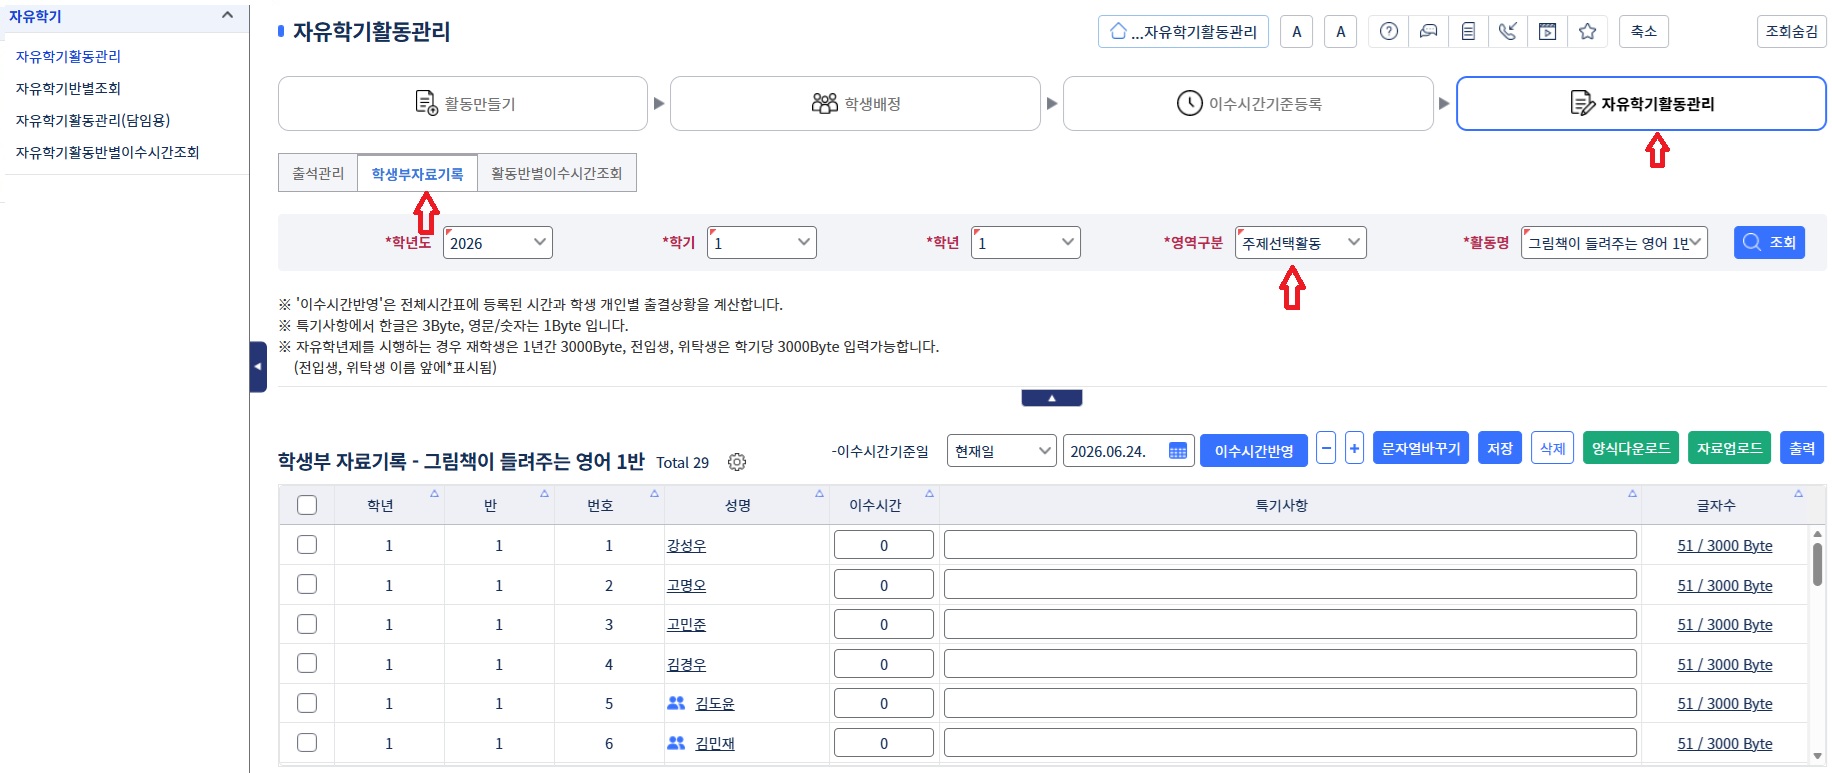Sort by 특기사항 column arrow

tap(1632, 493)
